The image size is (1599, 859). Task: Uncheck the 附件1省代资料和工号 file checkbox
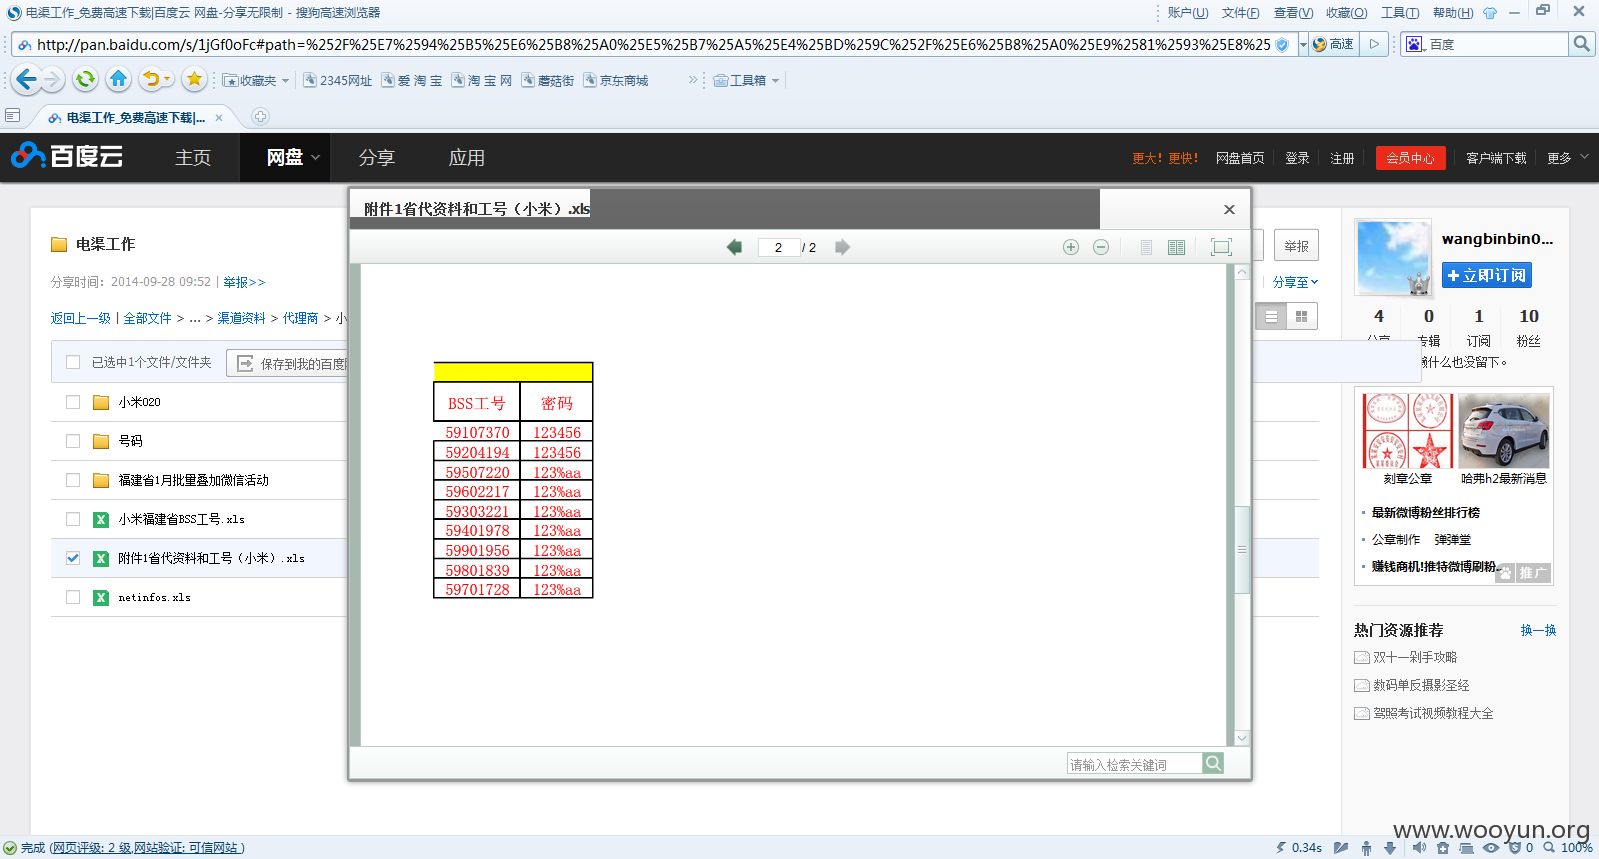pyautogui.click(x=73, y=558)
